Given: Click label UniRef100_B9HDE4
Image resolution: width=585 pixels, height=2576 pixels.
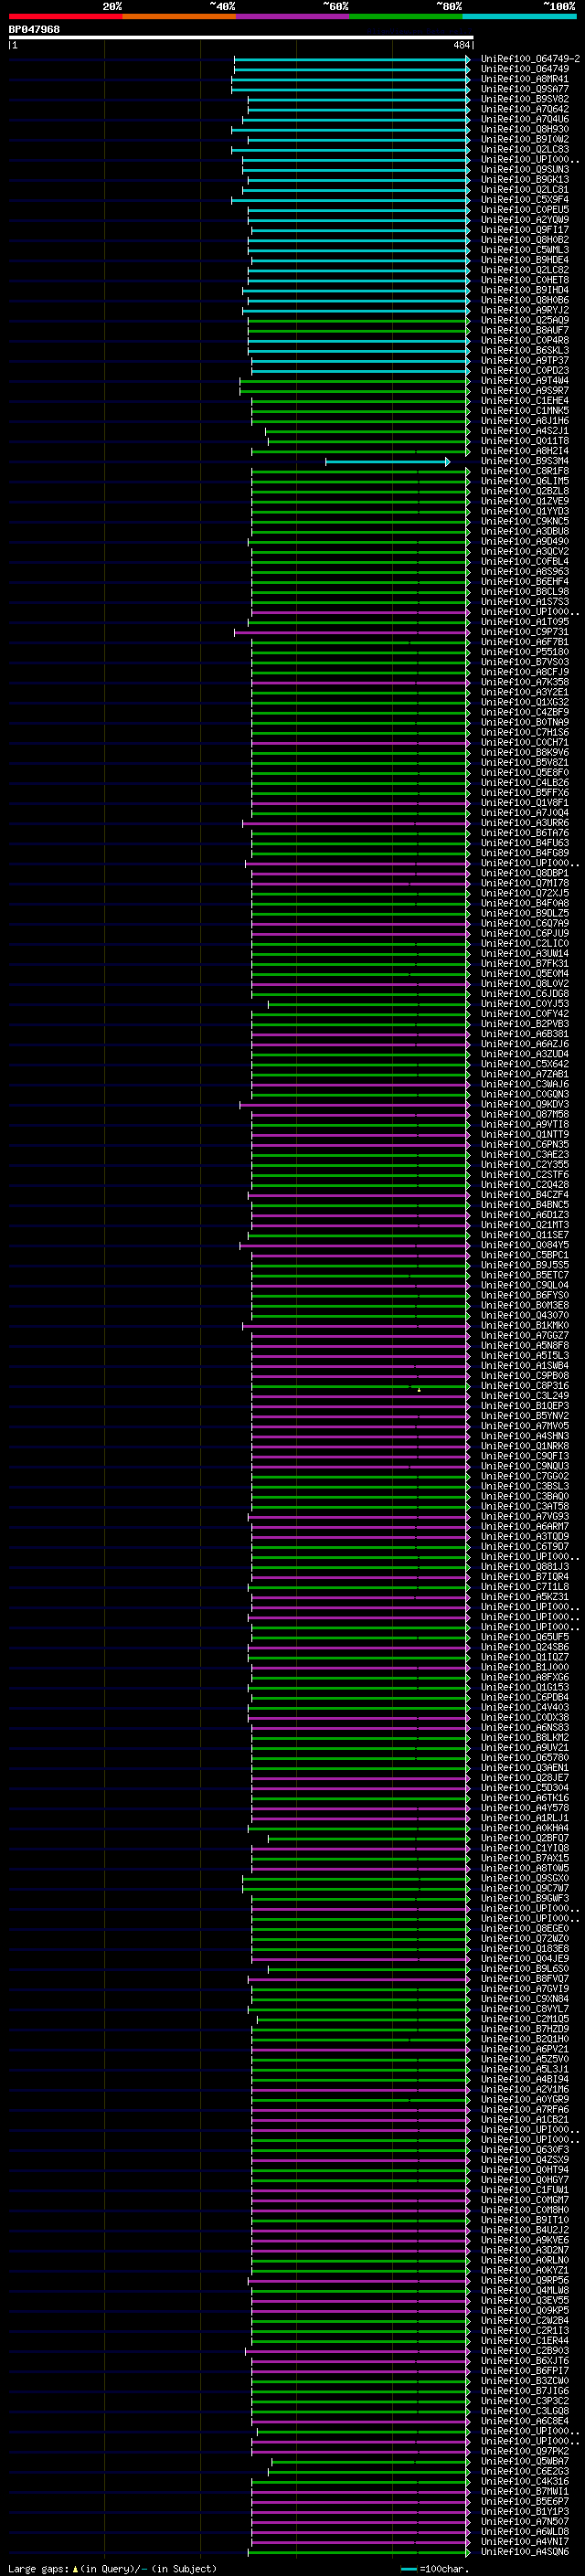Looking at the screenshot, I should tap(525, 260).
